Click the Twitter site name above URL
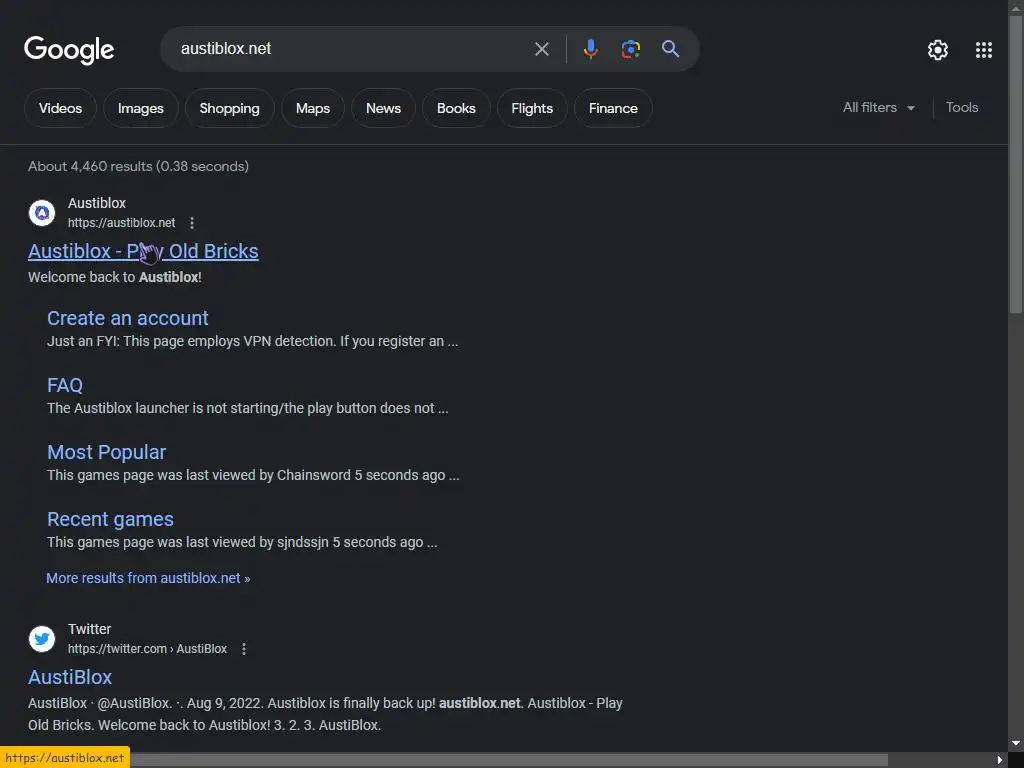This screenshot has height=768, width=1024. [89, 629]
